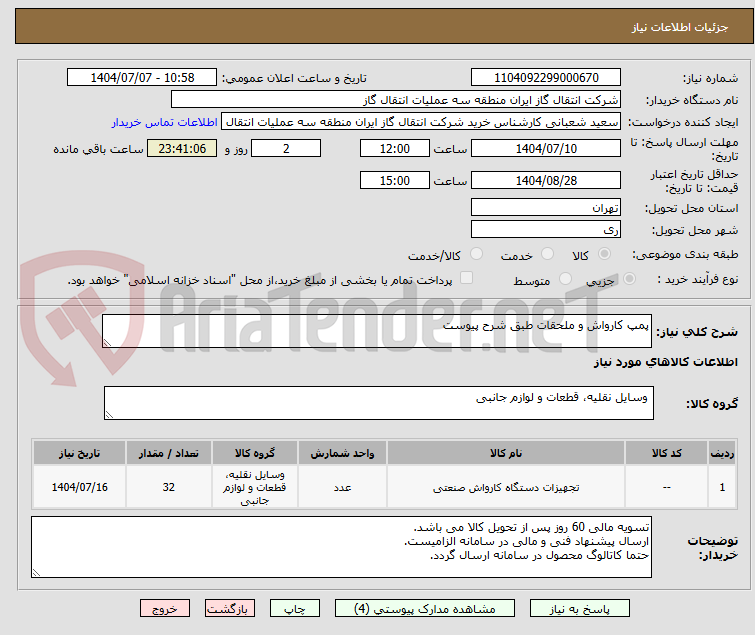Screen dimensions: 755x635
Task: Click the deadline time field 12:00
Action: pos(394,148)
